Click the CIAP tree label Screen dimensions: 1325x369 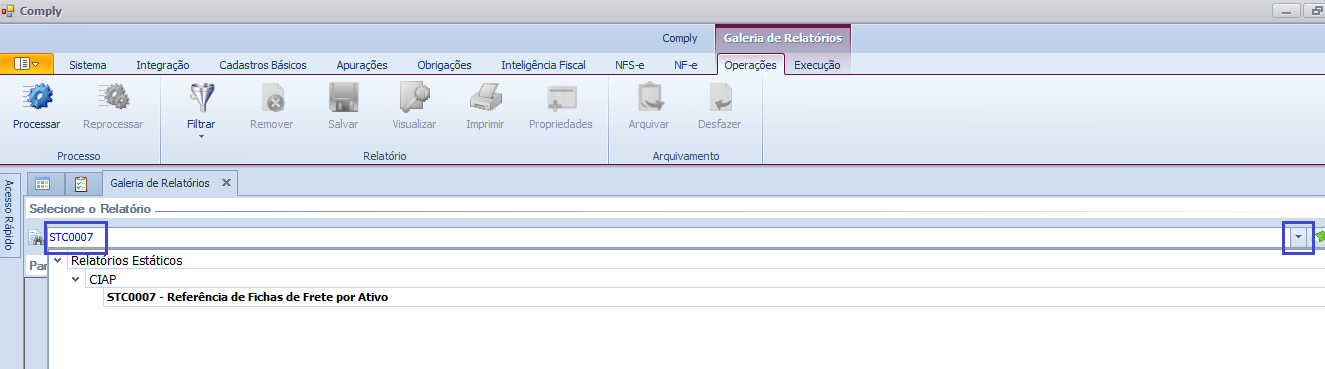(x=102, y=279)
